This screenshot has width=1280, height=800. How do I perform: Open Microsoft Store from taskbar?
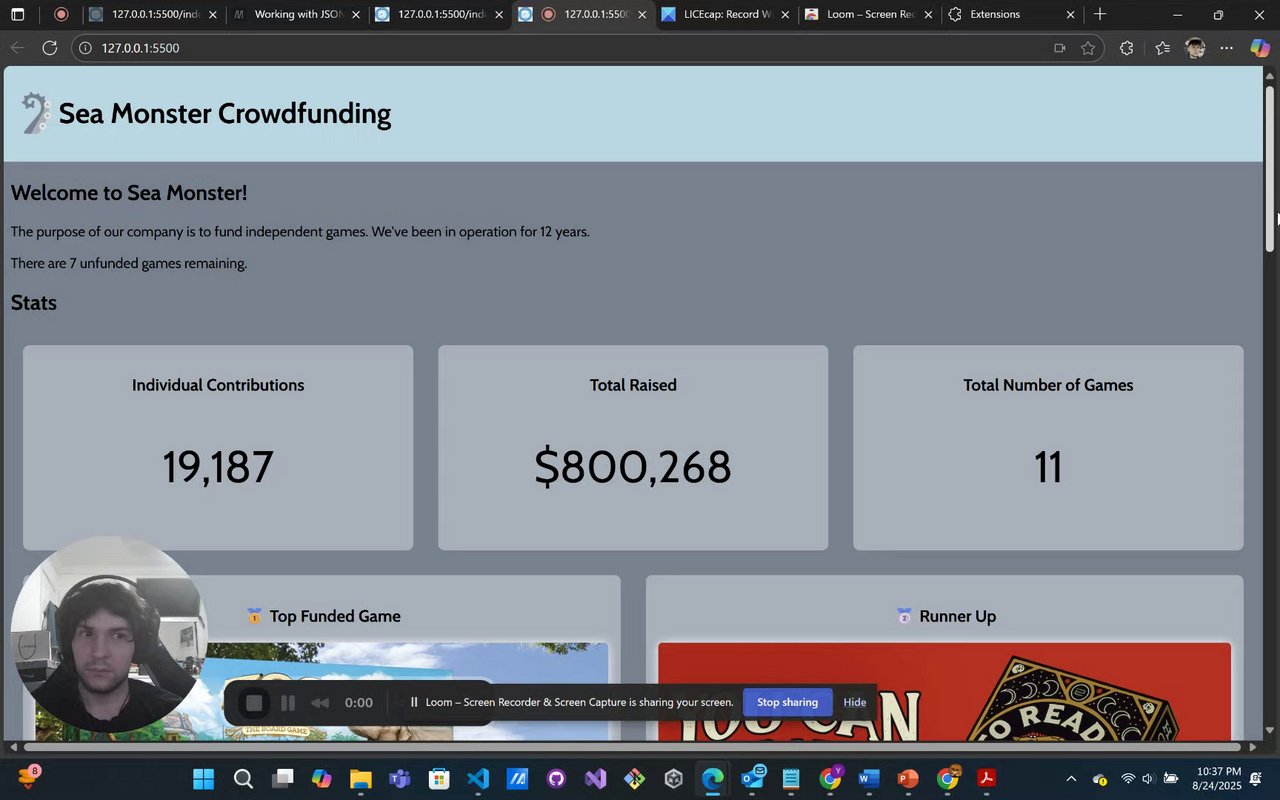pos(439,779)
